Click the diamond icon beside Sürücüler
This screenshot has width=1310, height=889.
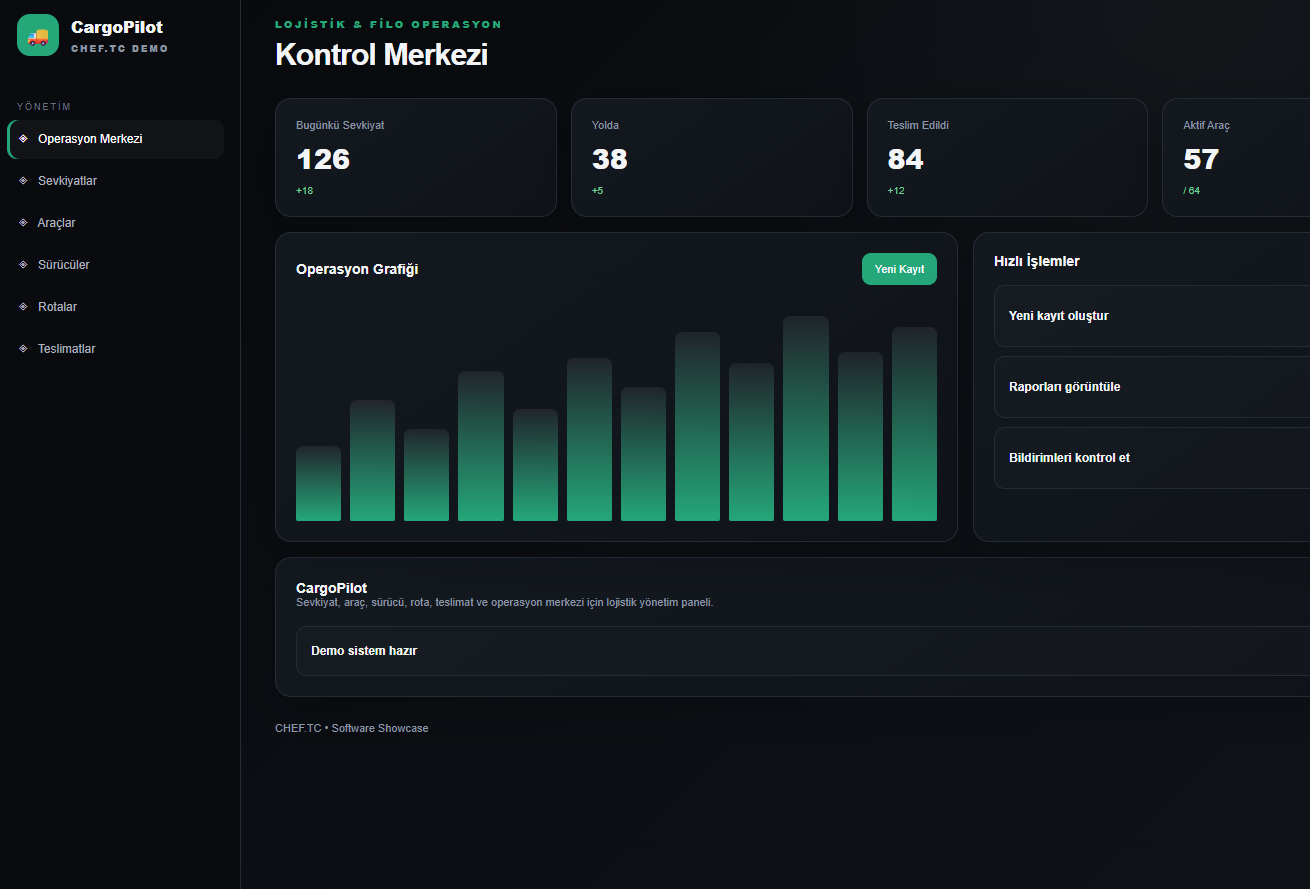pos(23,265)
